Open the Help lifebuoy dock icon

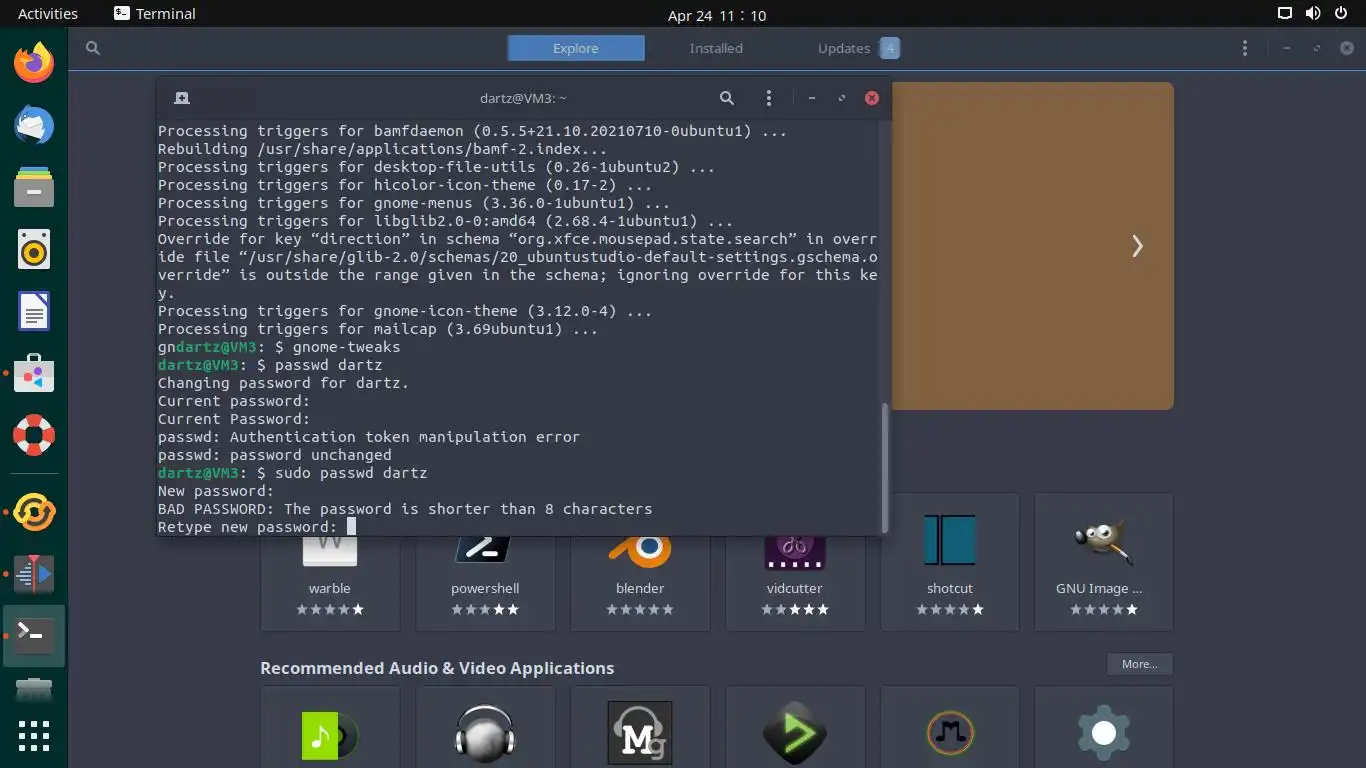click(34, 436)
